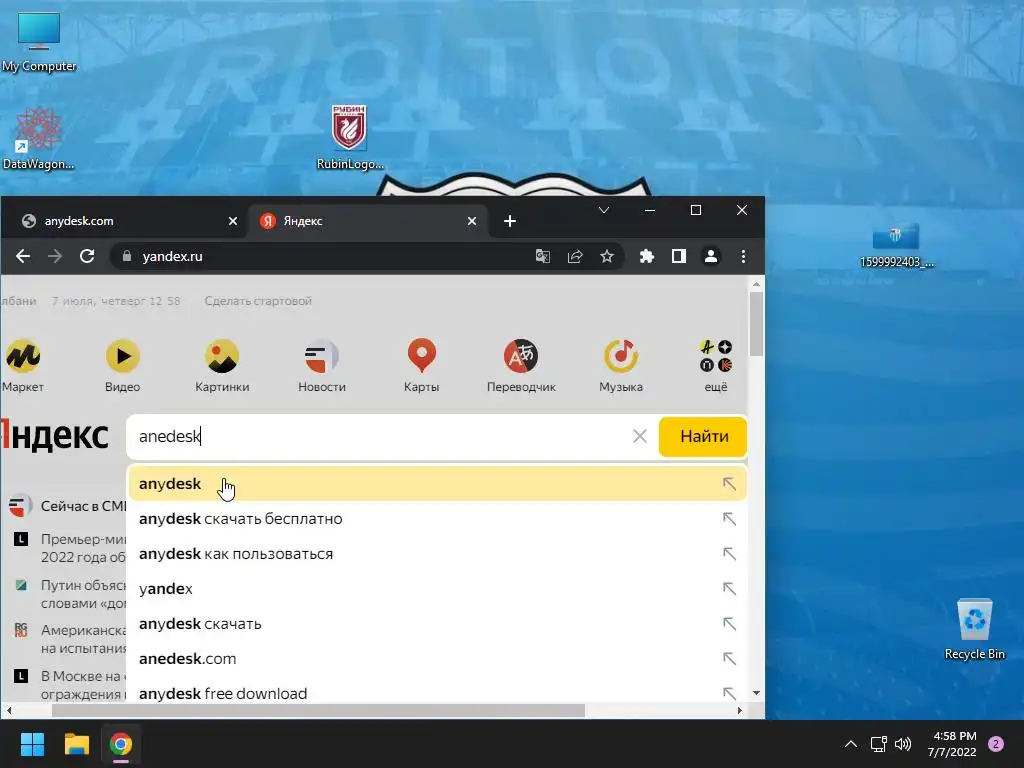1024x768 pixels.
Task: Close the Яндекс tab
Action: pyautogui.click(x=472, y=221)
